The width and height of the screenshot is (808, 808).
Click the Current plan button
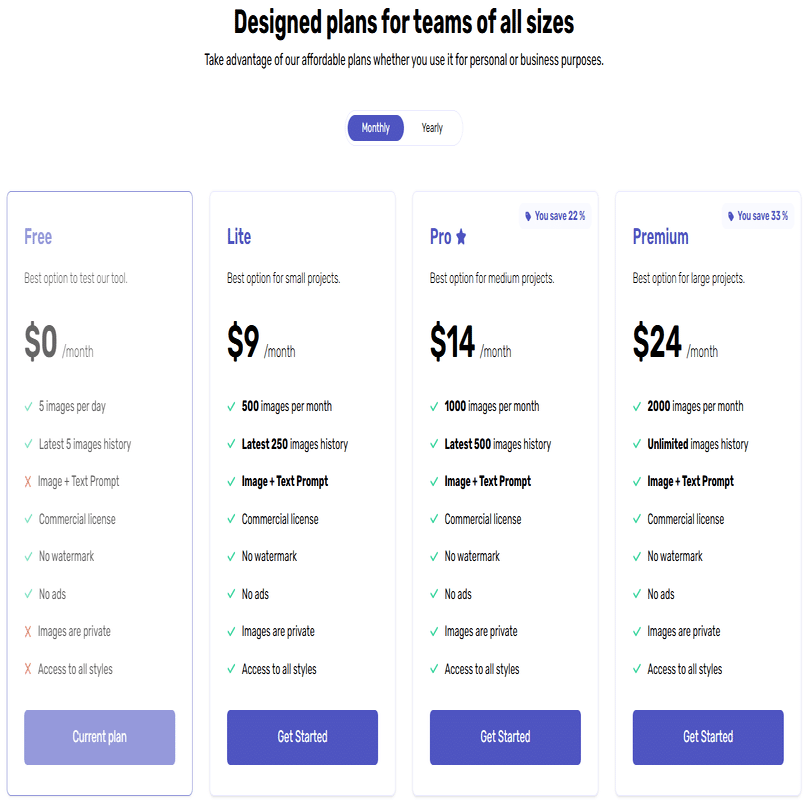point(100,737)
